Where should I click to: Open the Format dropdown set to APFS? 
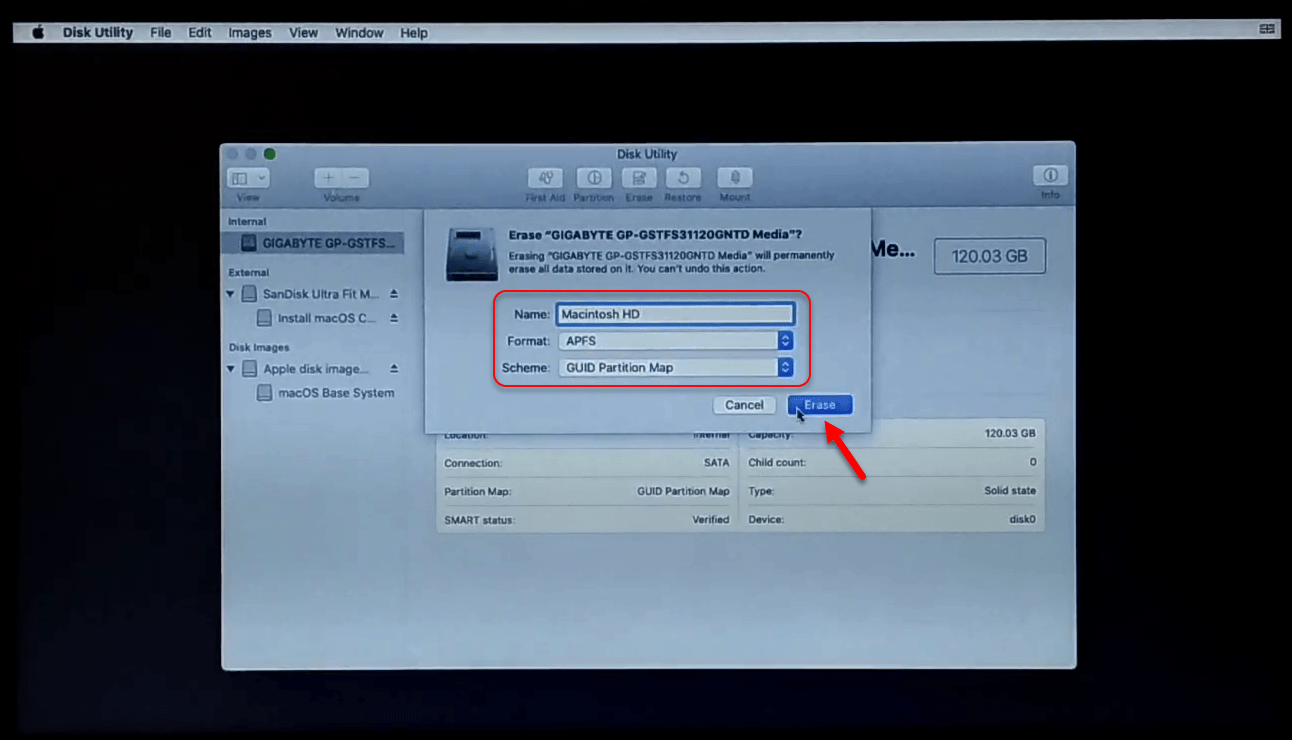pos(675,341)
